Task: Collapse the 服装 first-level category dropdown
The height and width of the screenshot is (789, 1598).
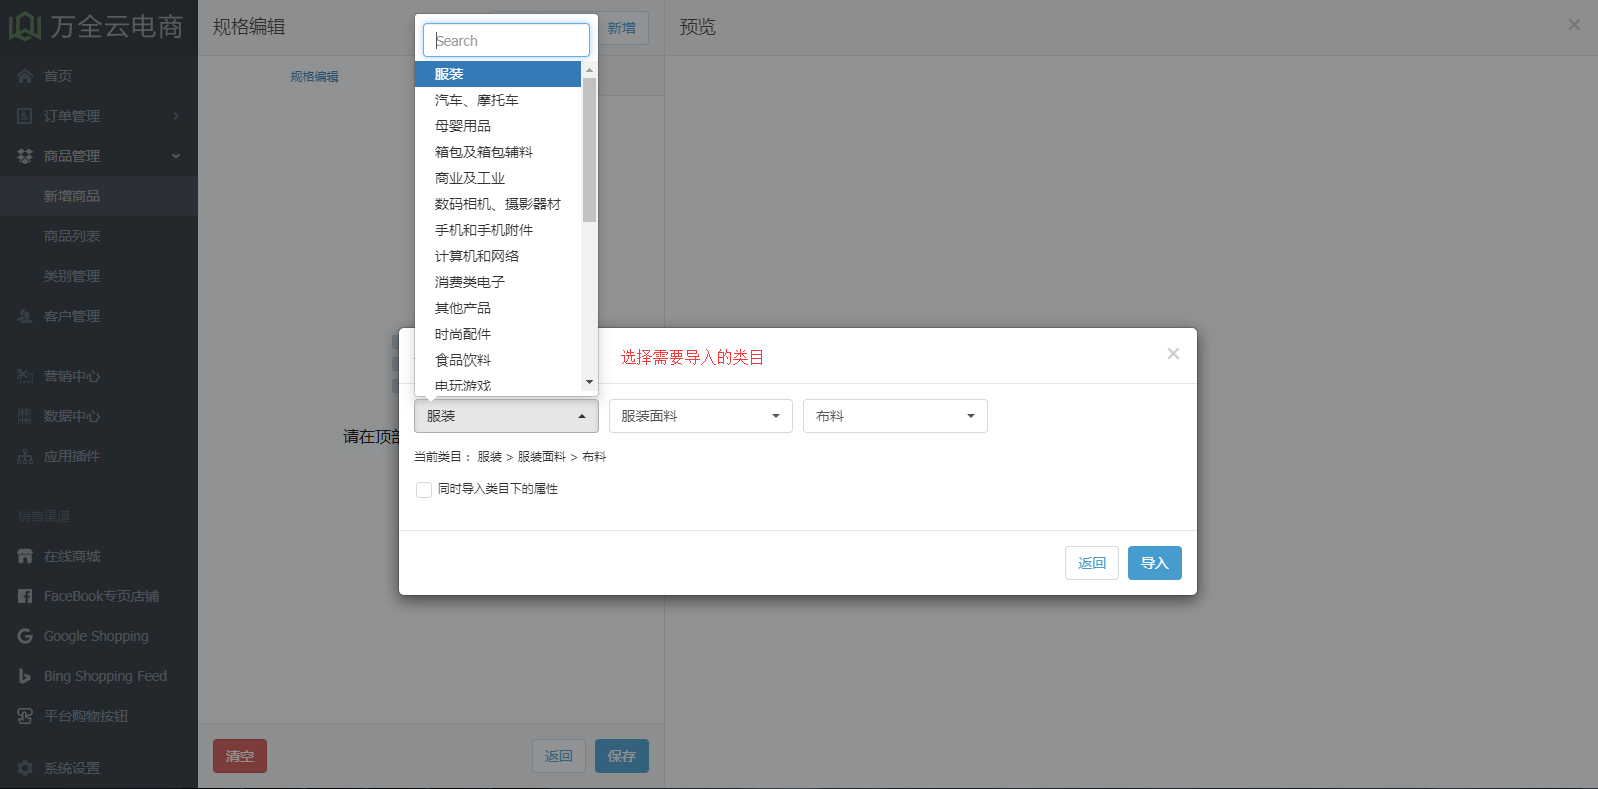Action: click(506, 416)
